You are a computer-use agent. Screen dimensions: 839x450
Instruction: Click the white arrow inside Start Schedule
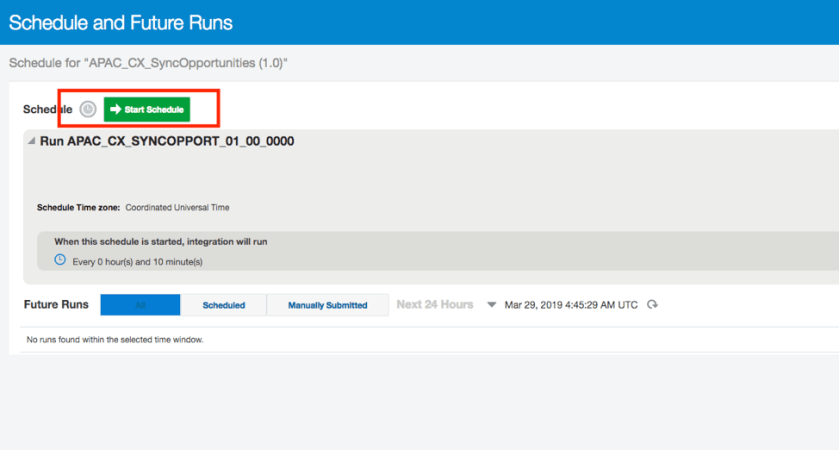click(x=115, y=109)
